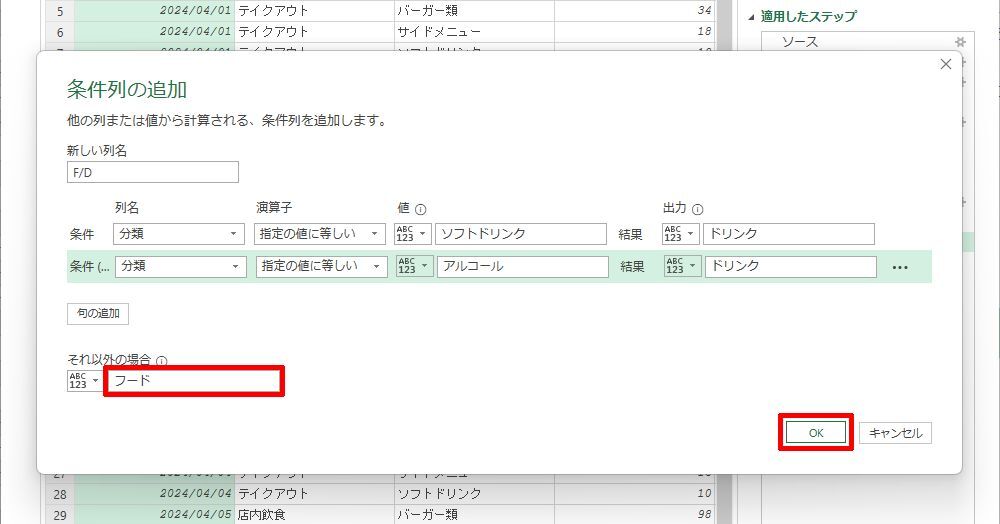The image size is (1000, 524).
Task: Click the info icon next to それ以外の場合
Action: (162, 361)
